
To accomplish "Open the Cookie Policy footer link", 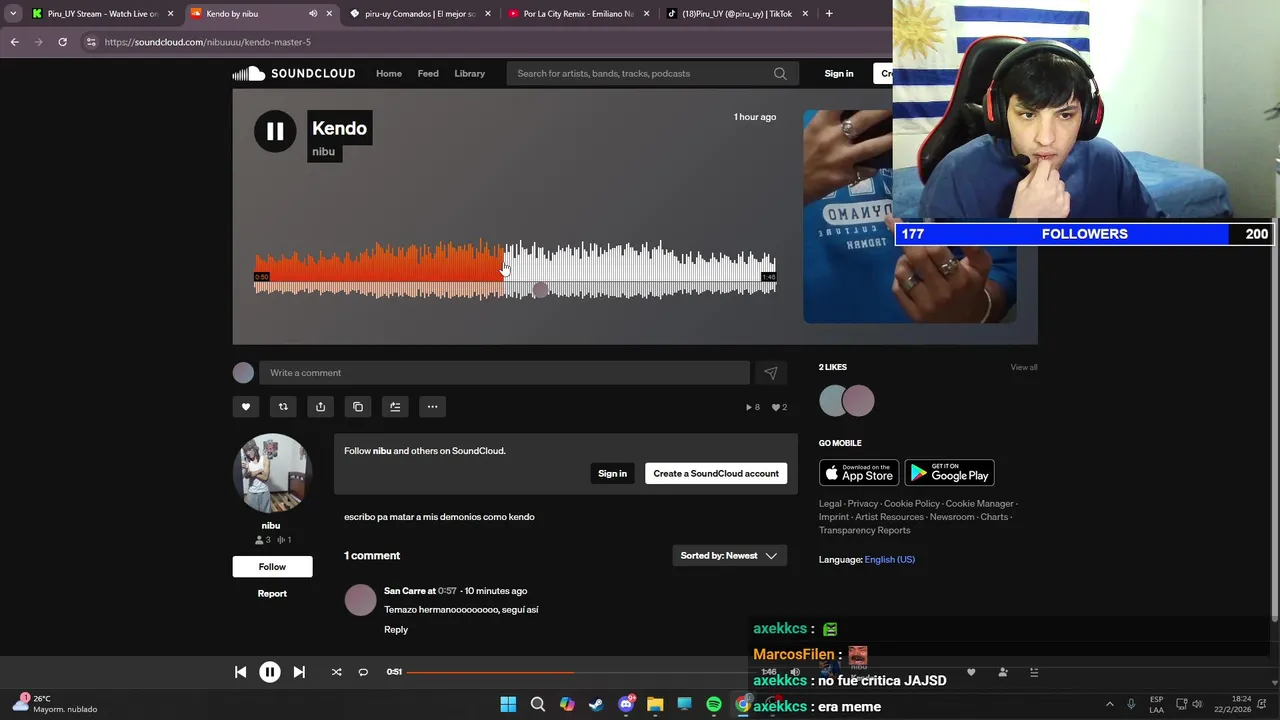I will [x=912, y=504].
